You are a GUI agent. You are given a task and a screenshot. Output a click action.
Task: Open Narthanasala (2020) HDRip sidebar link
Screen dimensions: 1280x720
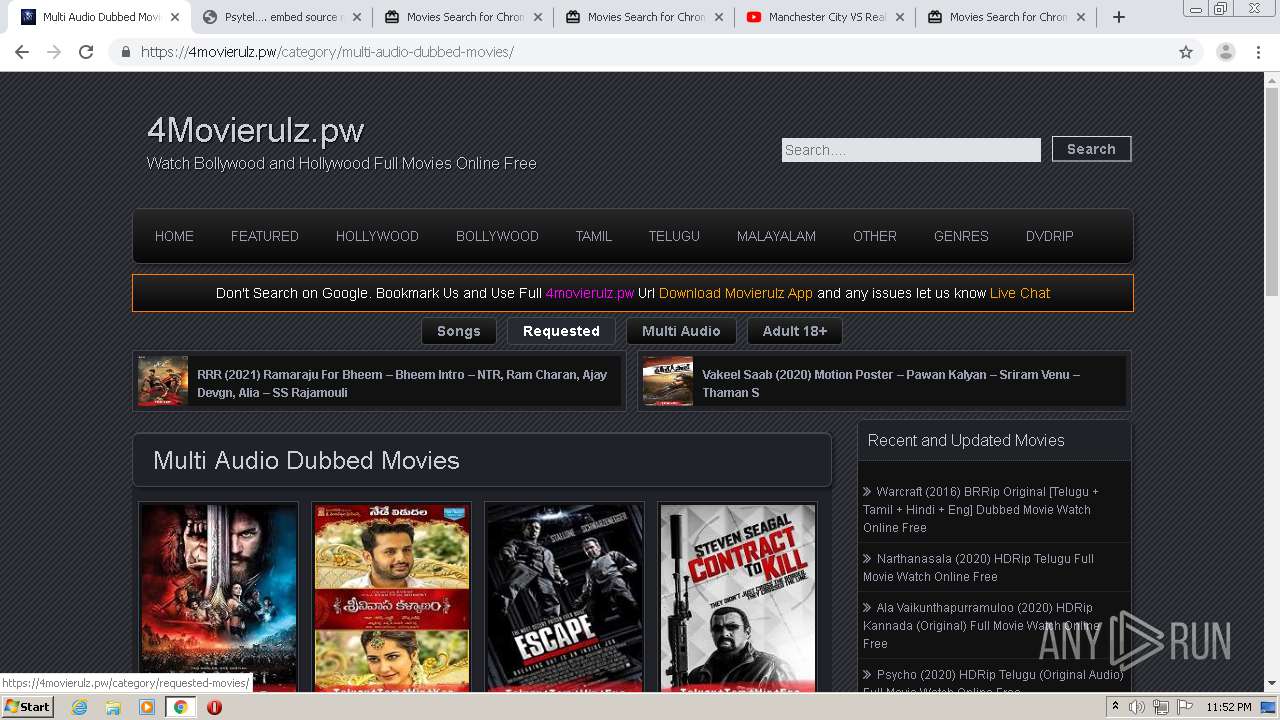click(x=978, y=567)
